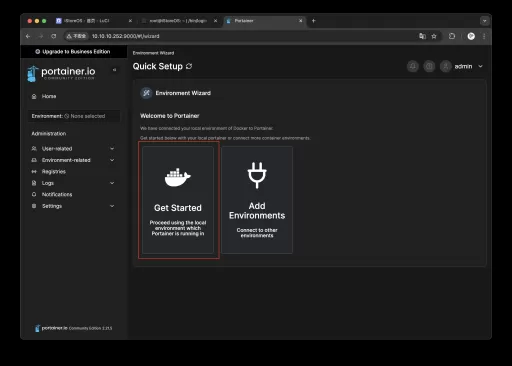Click the Welcome to Portainer heading
The image size is (512, 366).
[170, 116]
